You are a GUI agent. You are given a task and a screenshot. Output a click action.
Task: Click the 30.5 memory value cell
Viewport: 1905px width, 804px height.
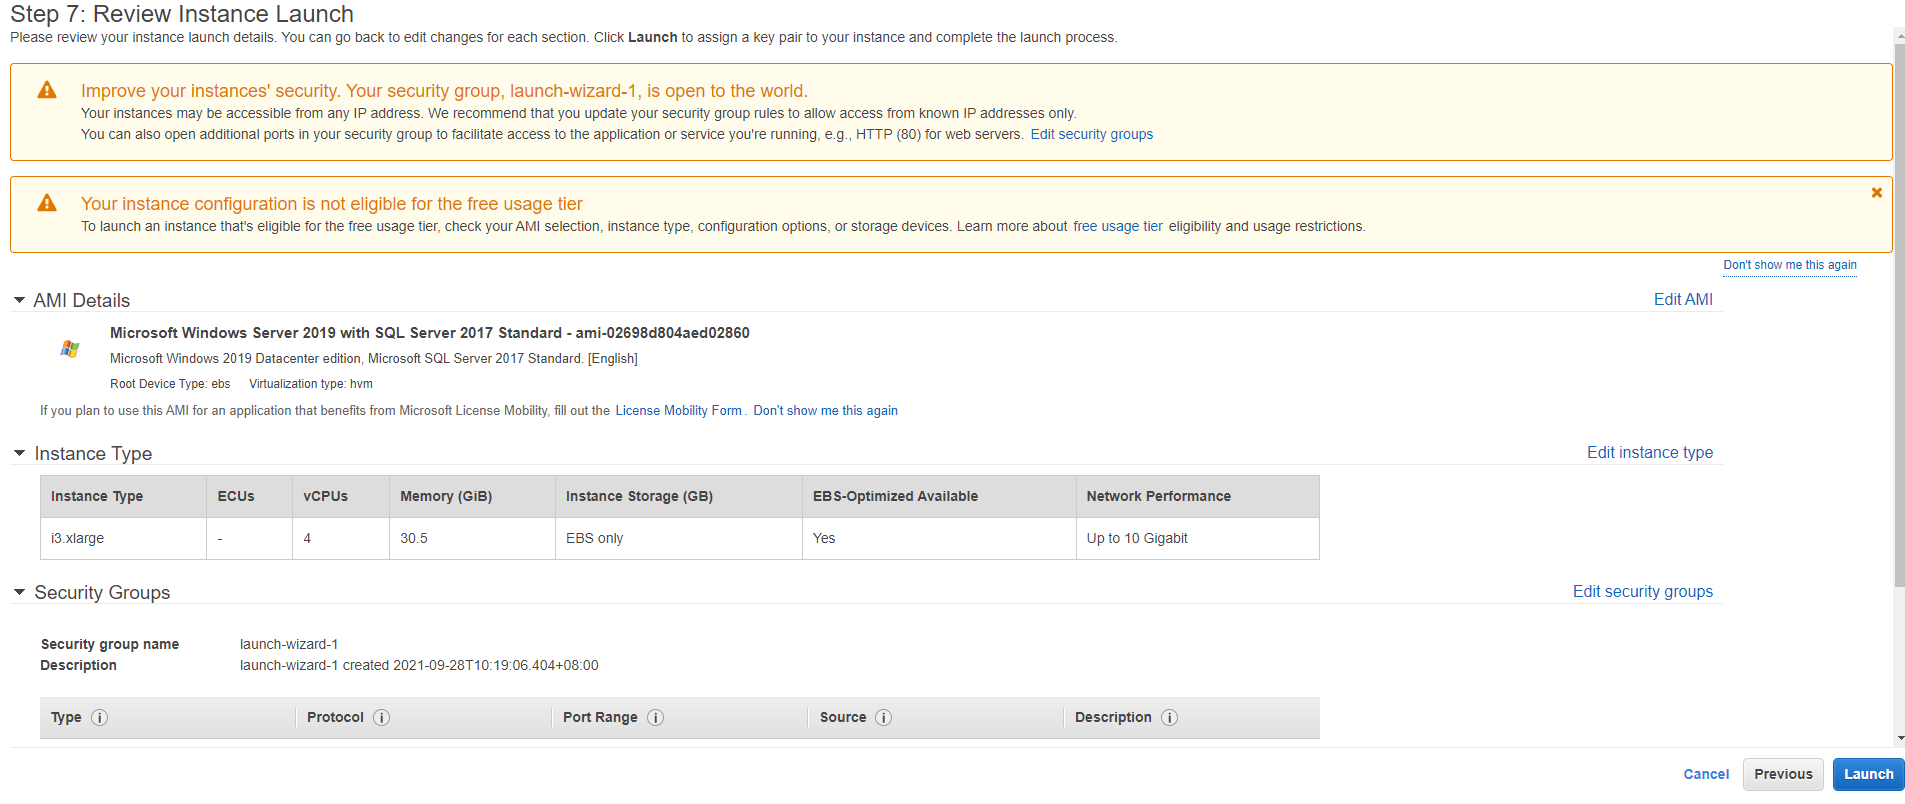[472, 538]
